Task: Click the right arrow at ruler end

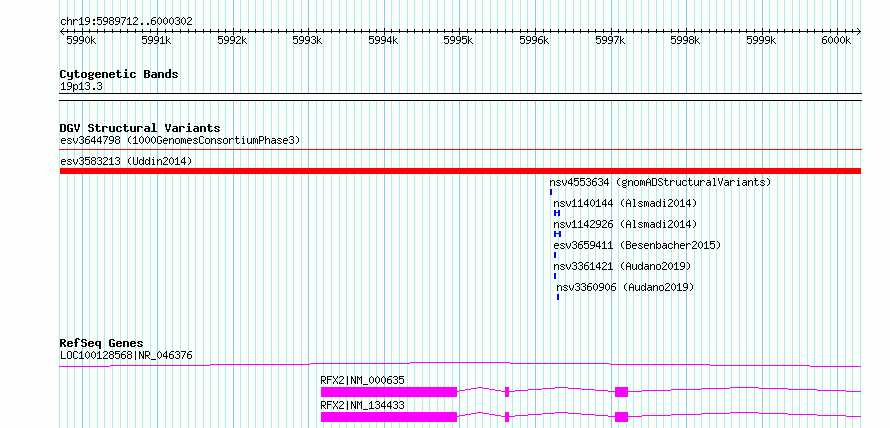Action: [859, 31]
